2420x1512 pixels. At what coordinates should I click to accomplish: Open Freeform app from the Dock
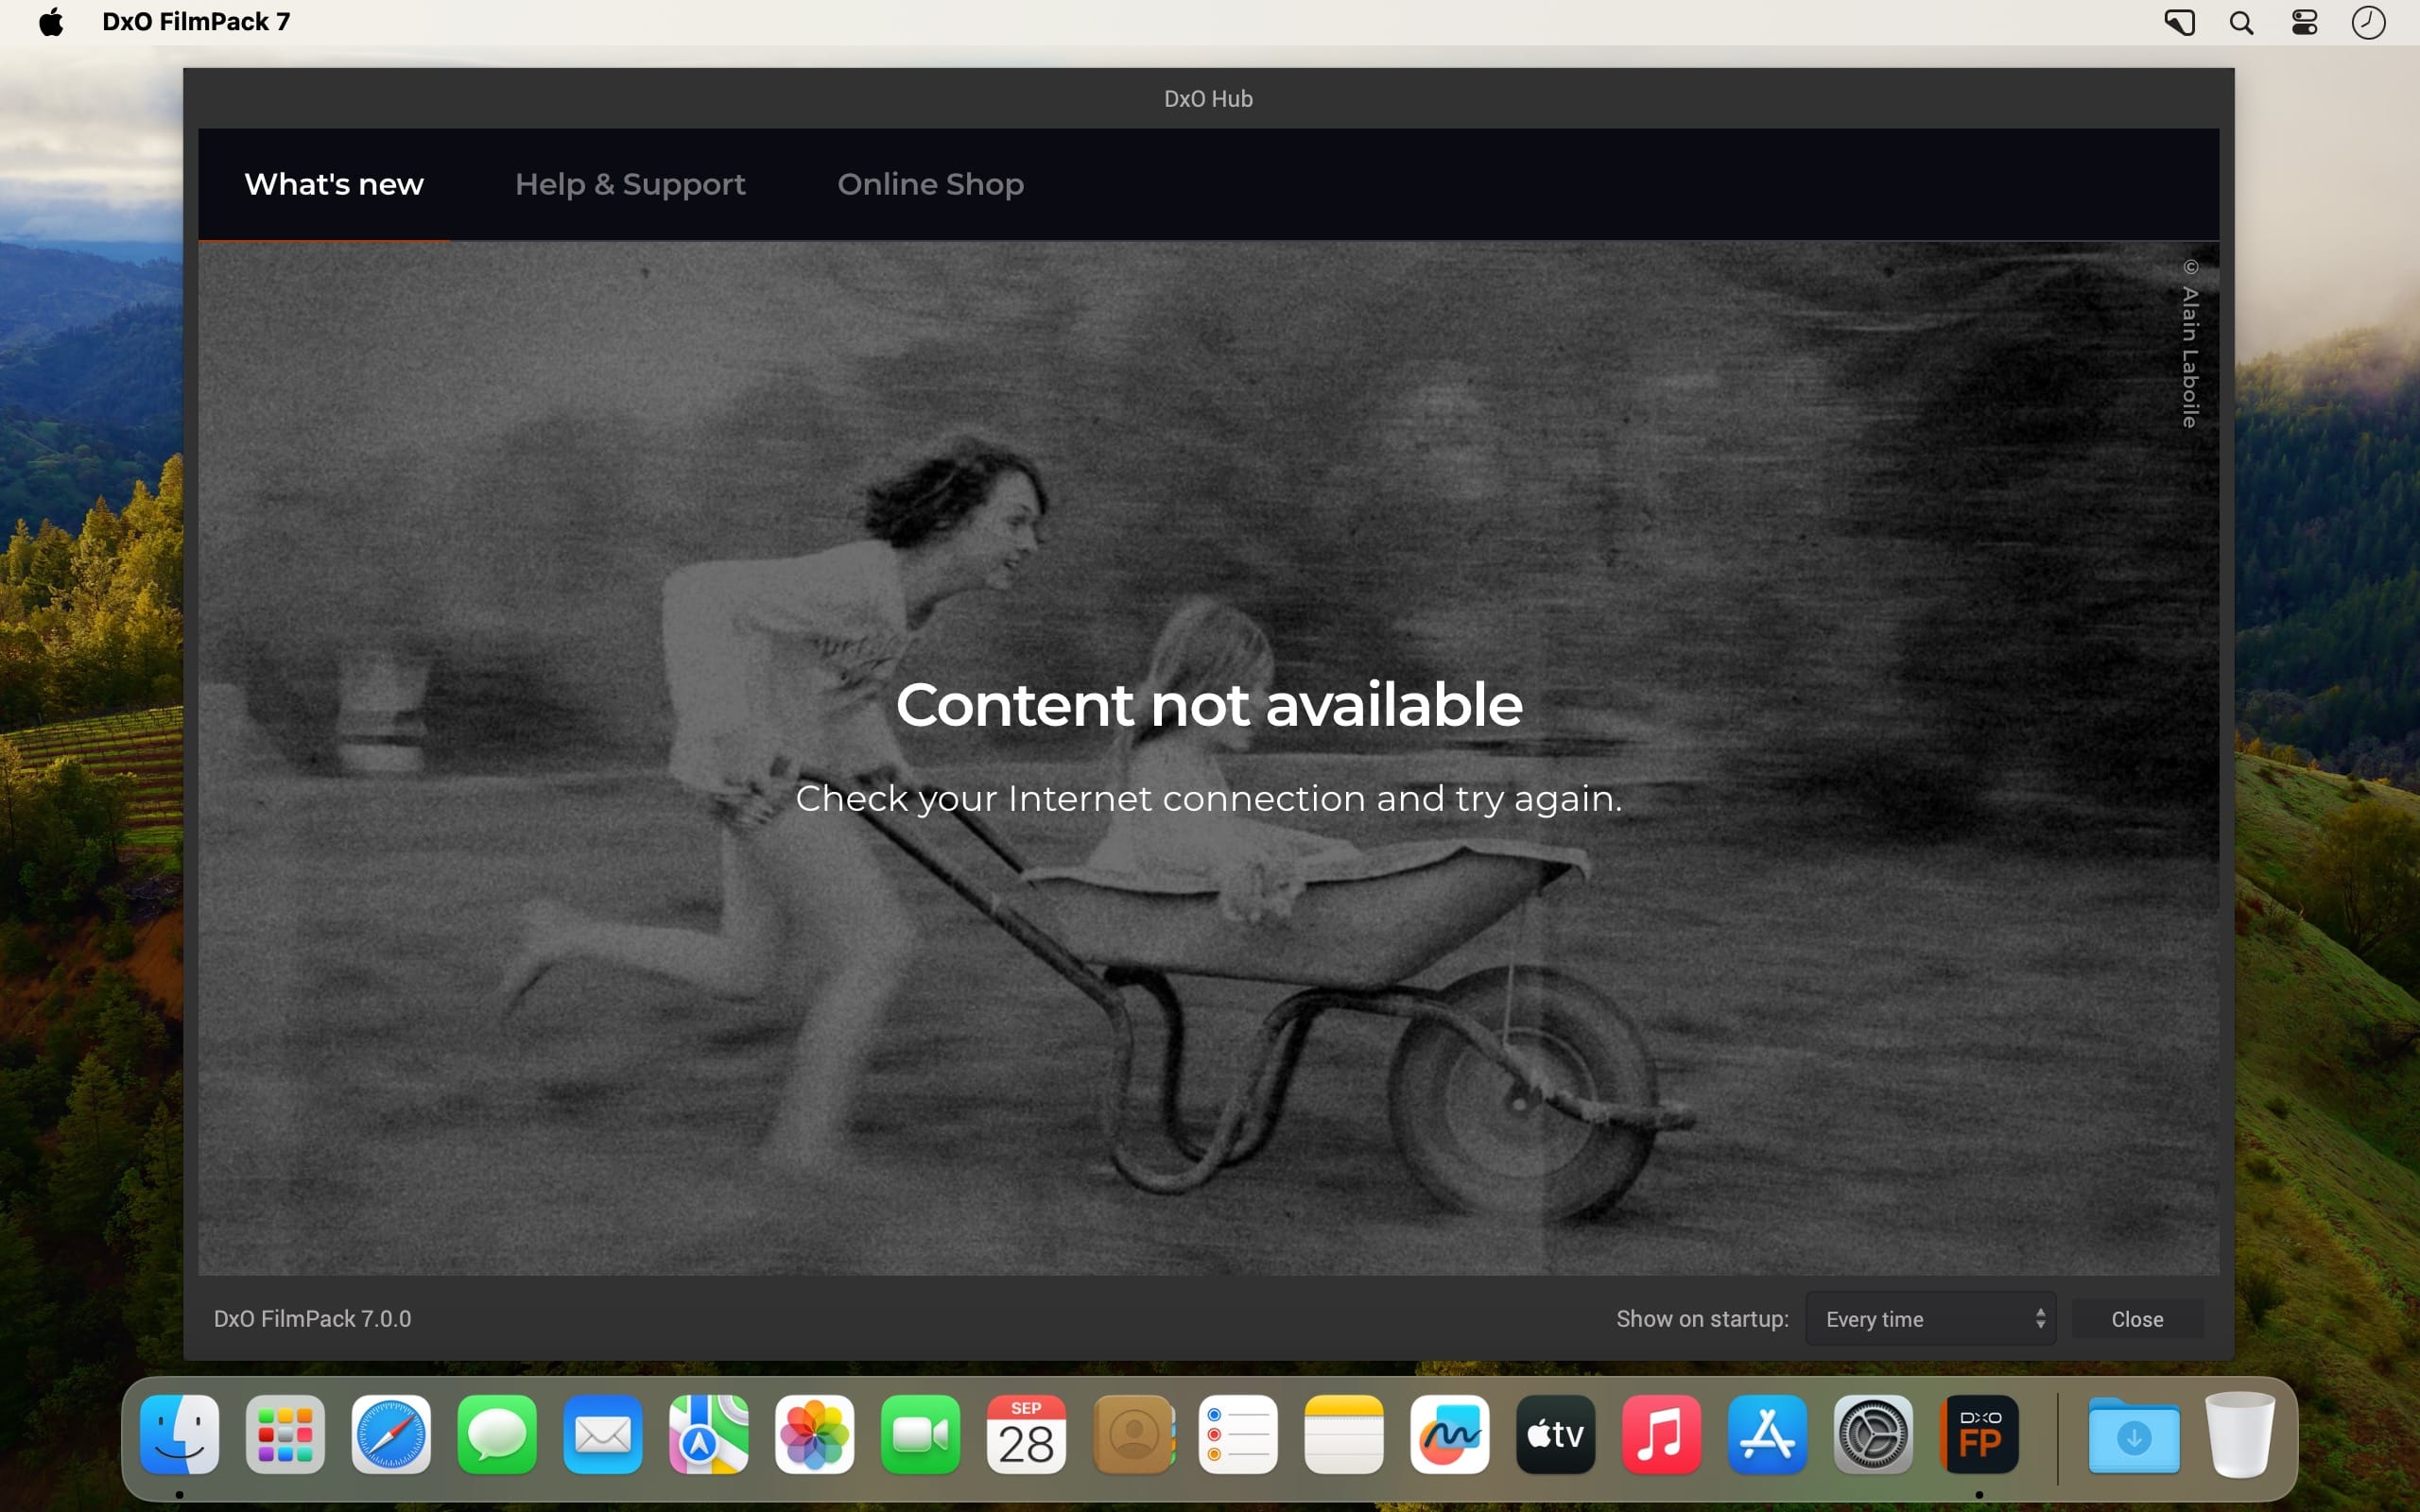pos(1450,1435)
